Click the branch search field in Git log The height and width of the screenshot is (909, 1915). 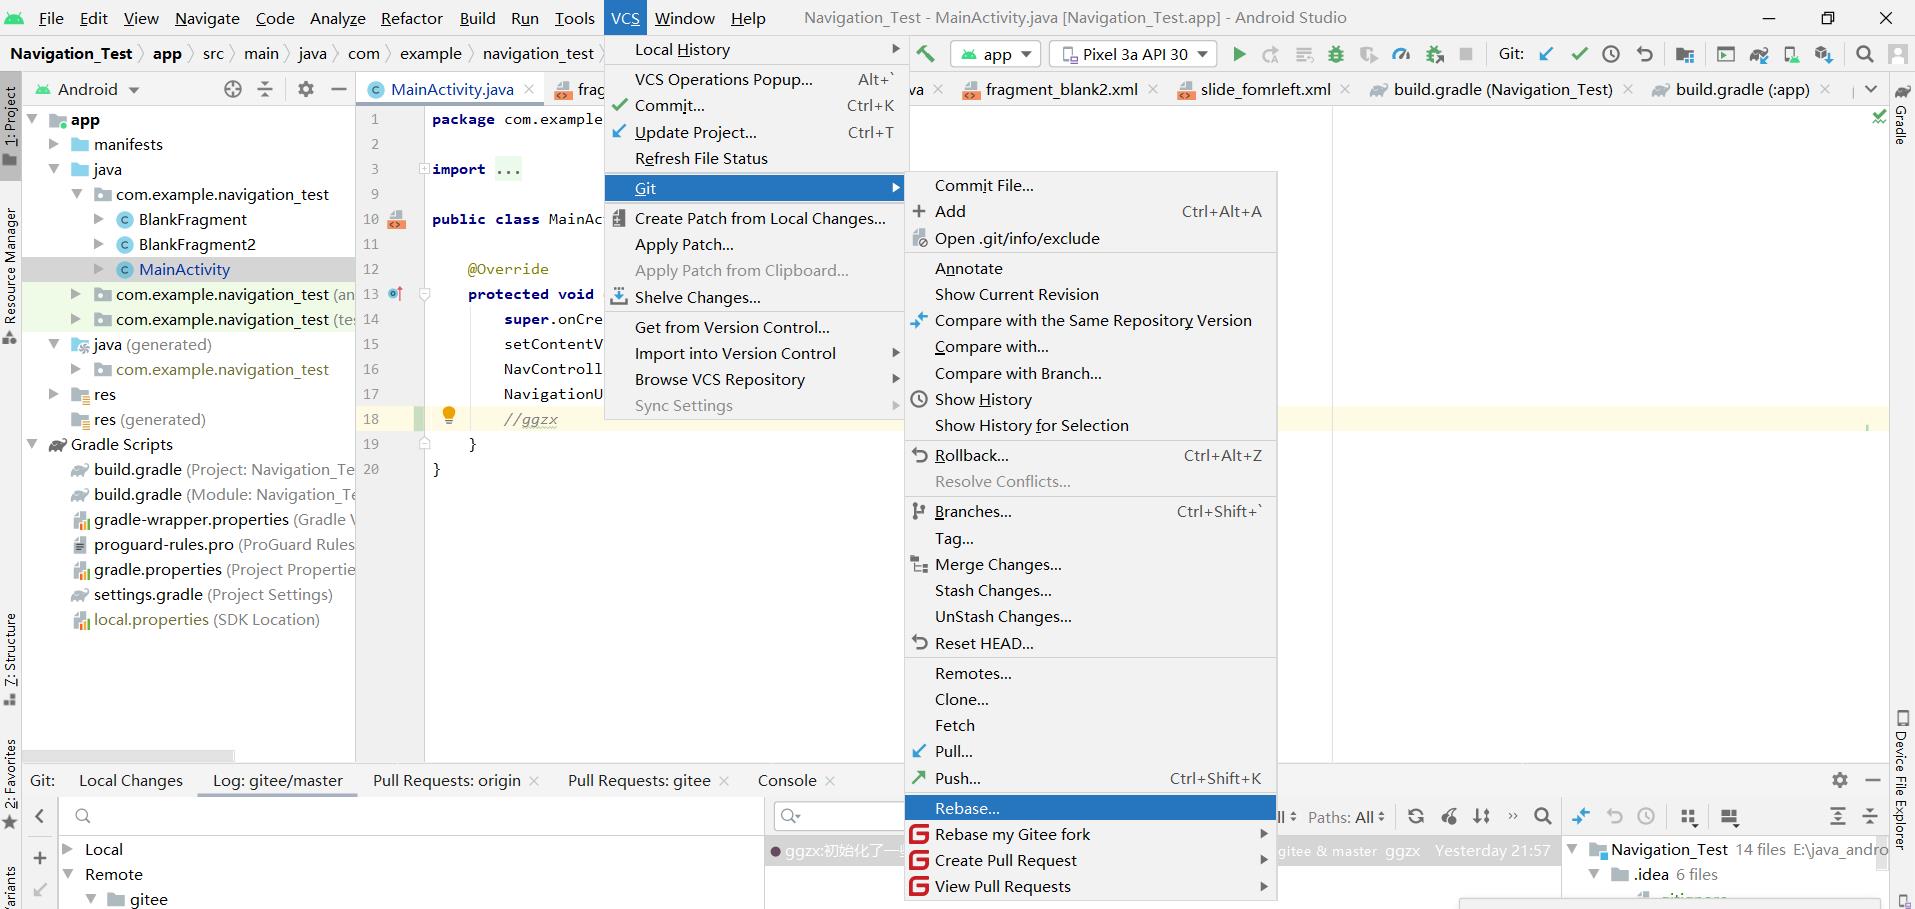click(x=410, y=816)
